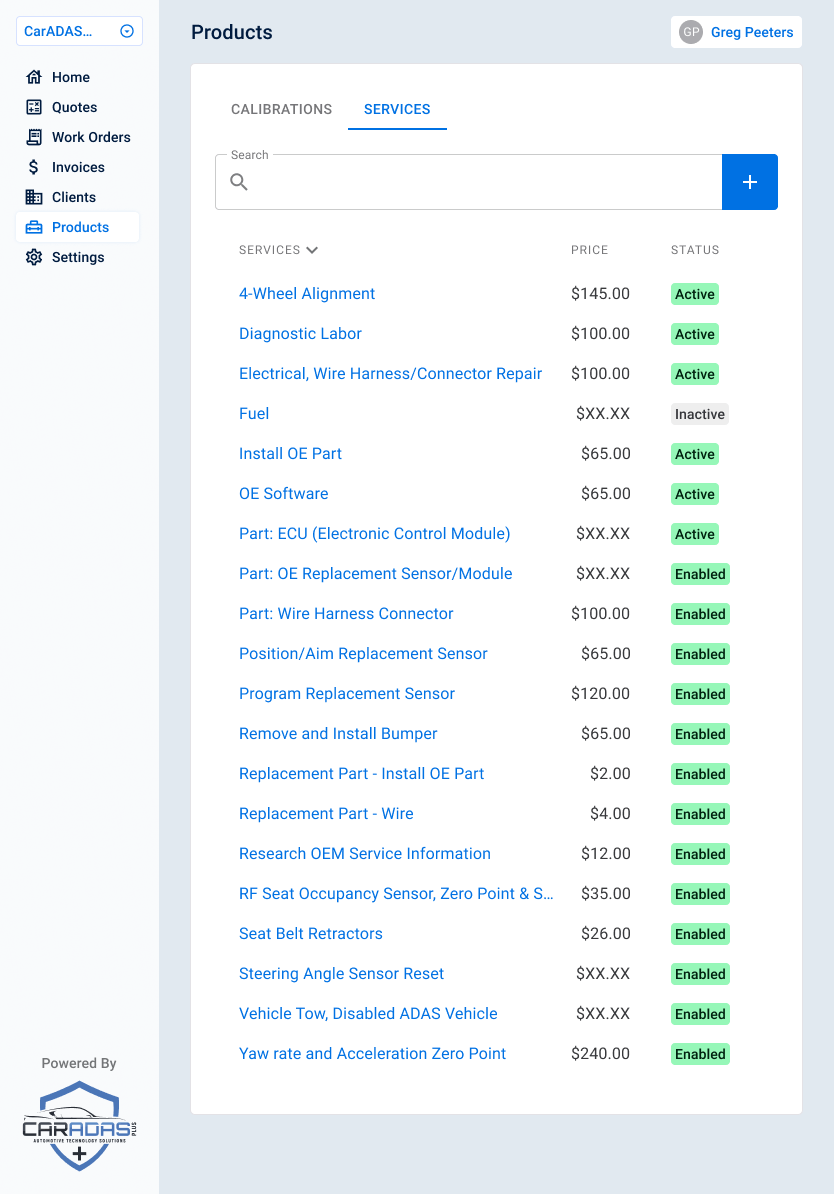
Task: Open Yaw rate and Acceleration Zero Point
Action: coord(372,1054)
